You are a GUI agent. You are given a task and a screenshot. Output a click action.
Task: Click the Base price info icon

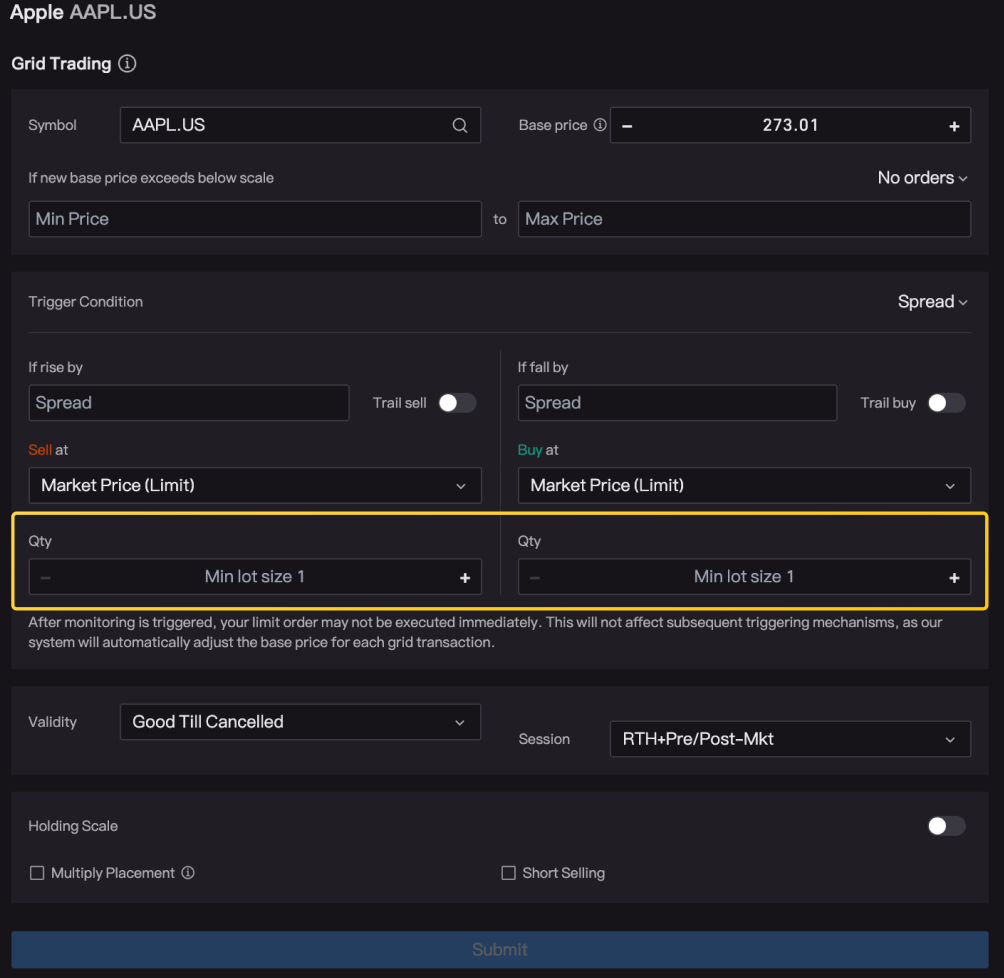point(600,126)
